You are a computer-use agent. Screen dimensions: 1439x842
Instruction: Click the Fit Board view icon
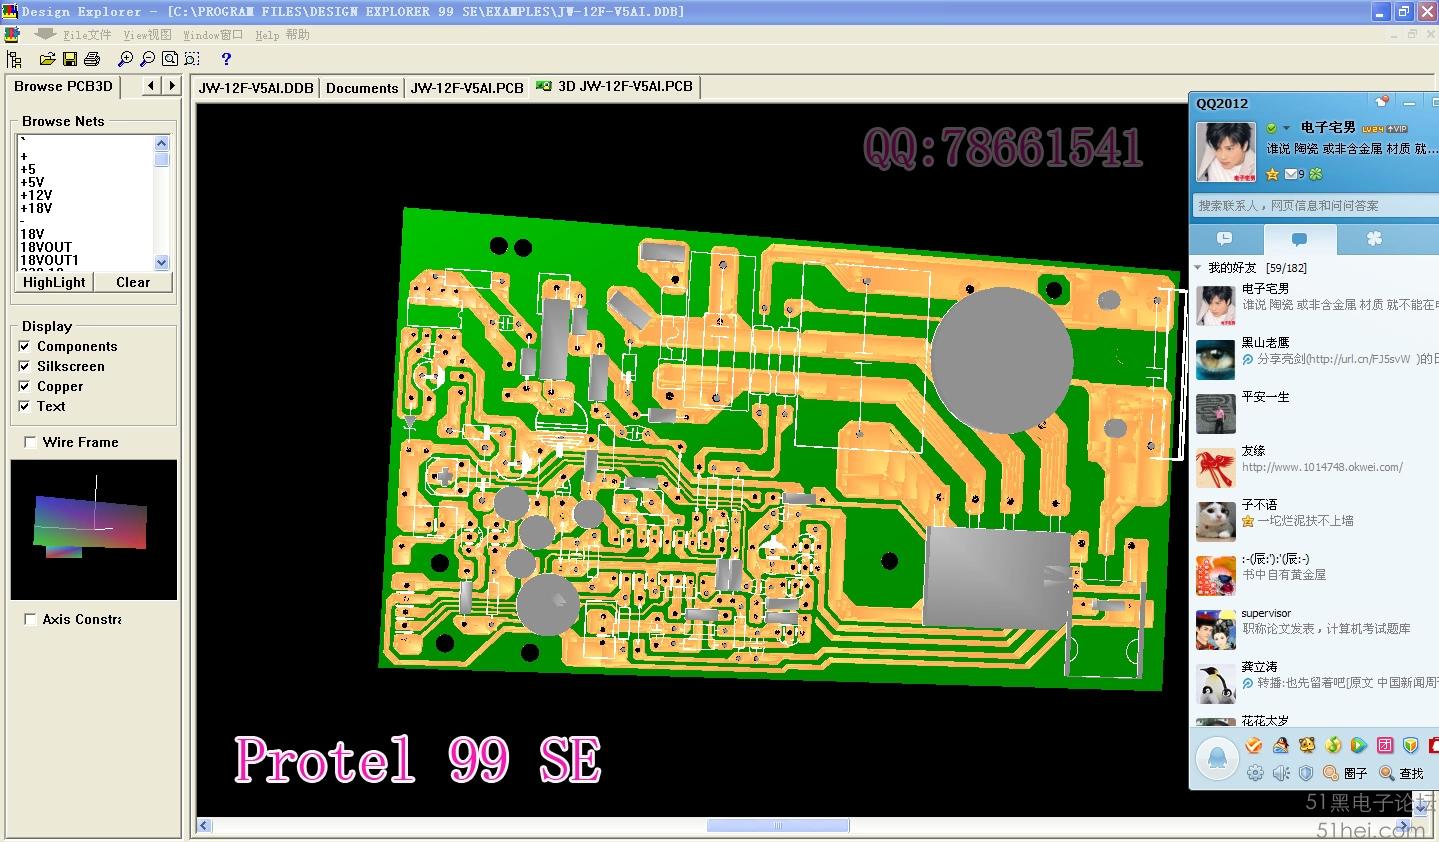point(170,59)
